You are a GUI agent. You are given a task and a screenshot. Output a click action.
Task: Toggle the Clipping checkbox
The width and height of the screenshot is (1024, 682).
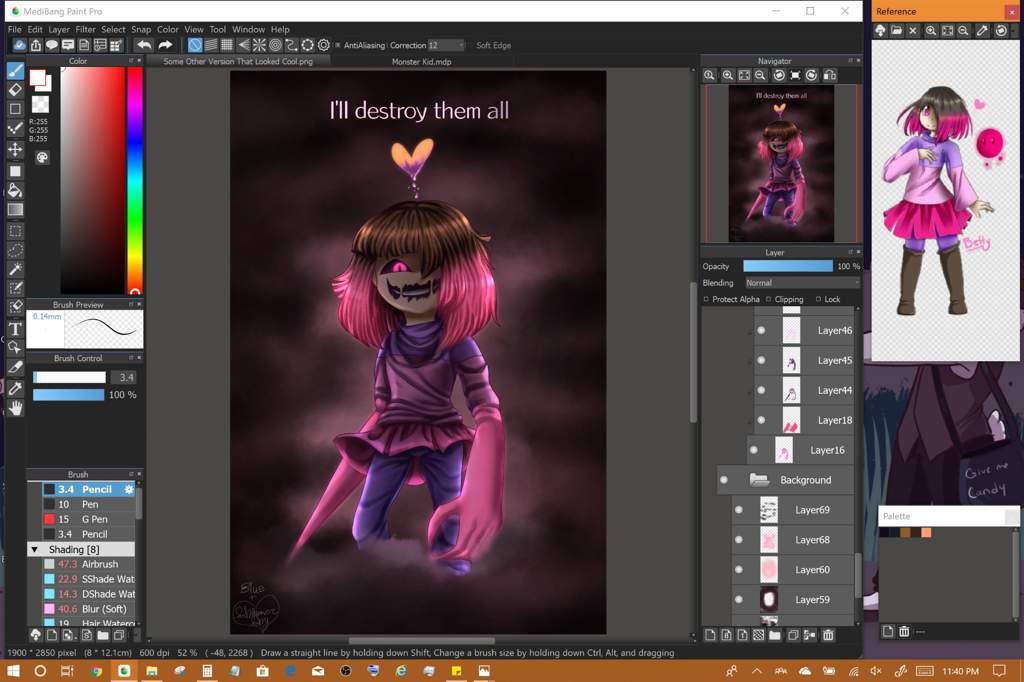(x=768, y=299)
